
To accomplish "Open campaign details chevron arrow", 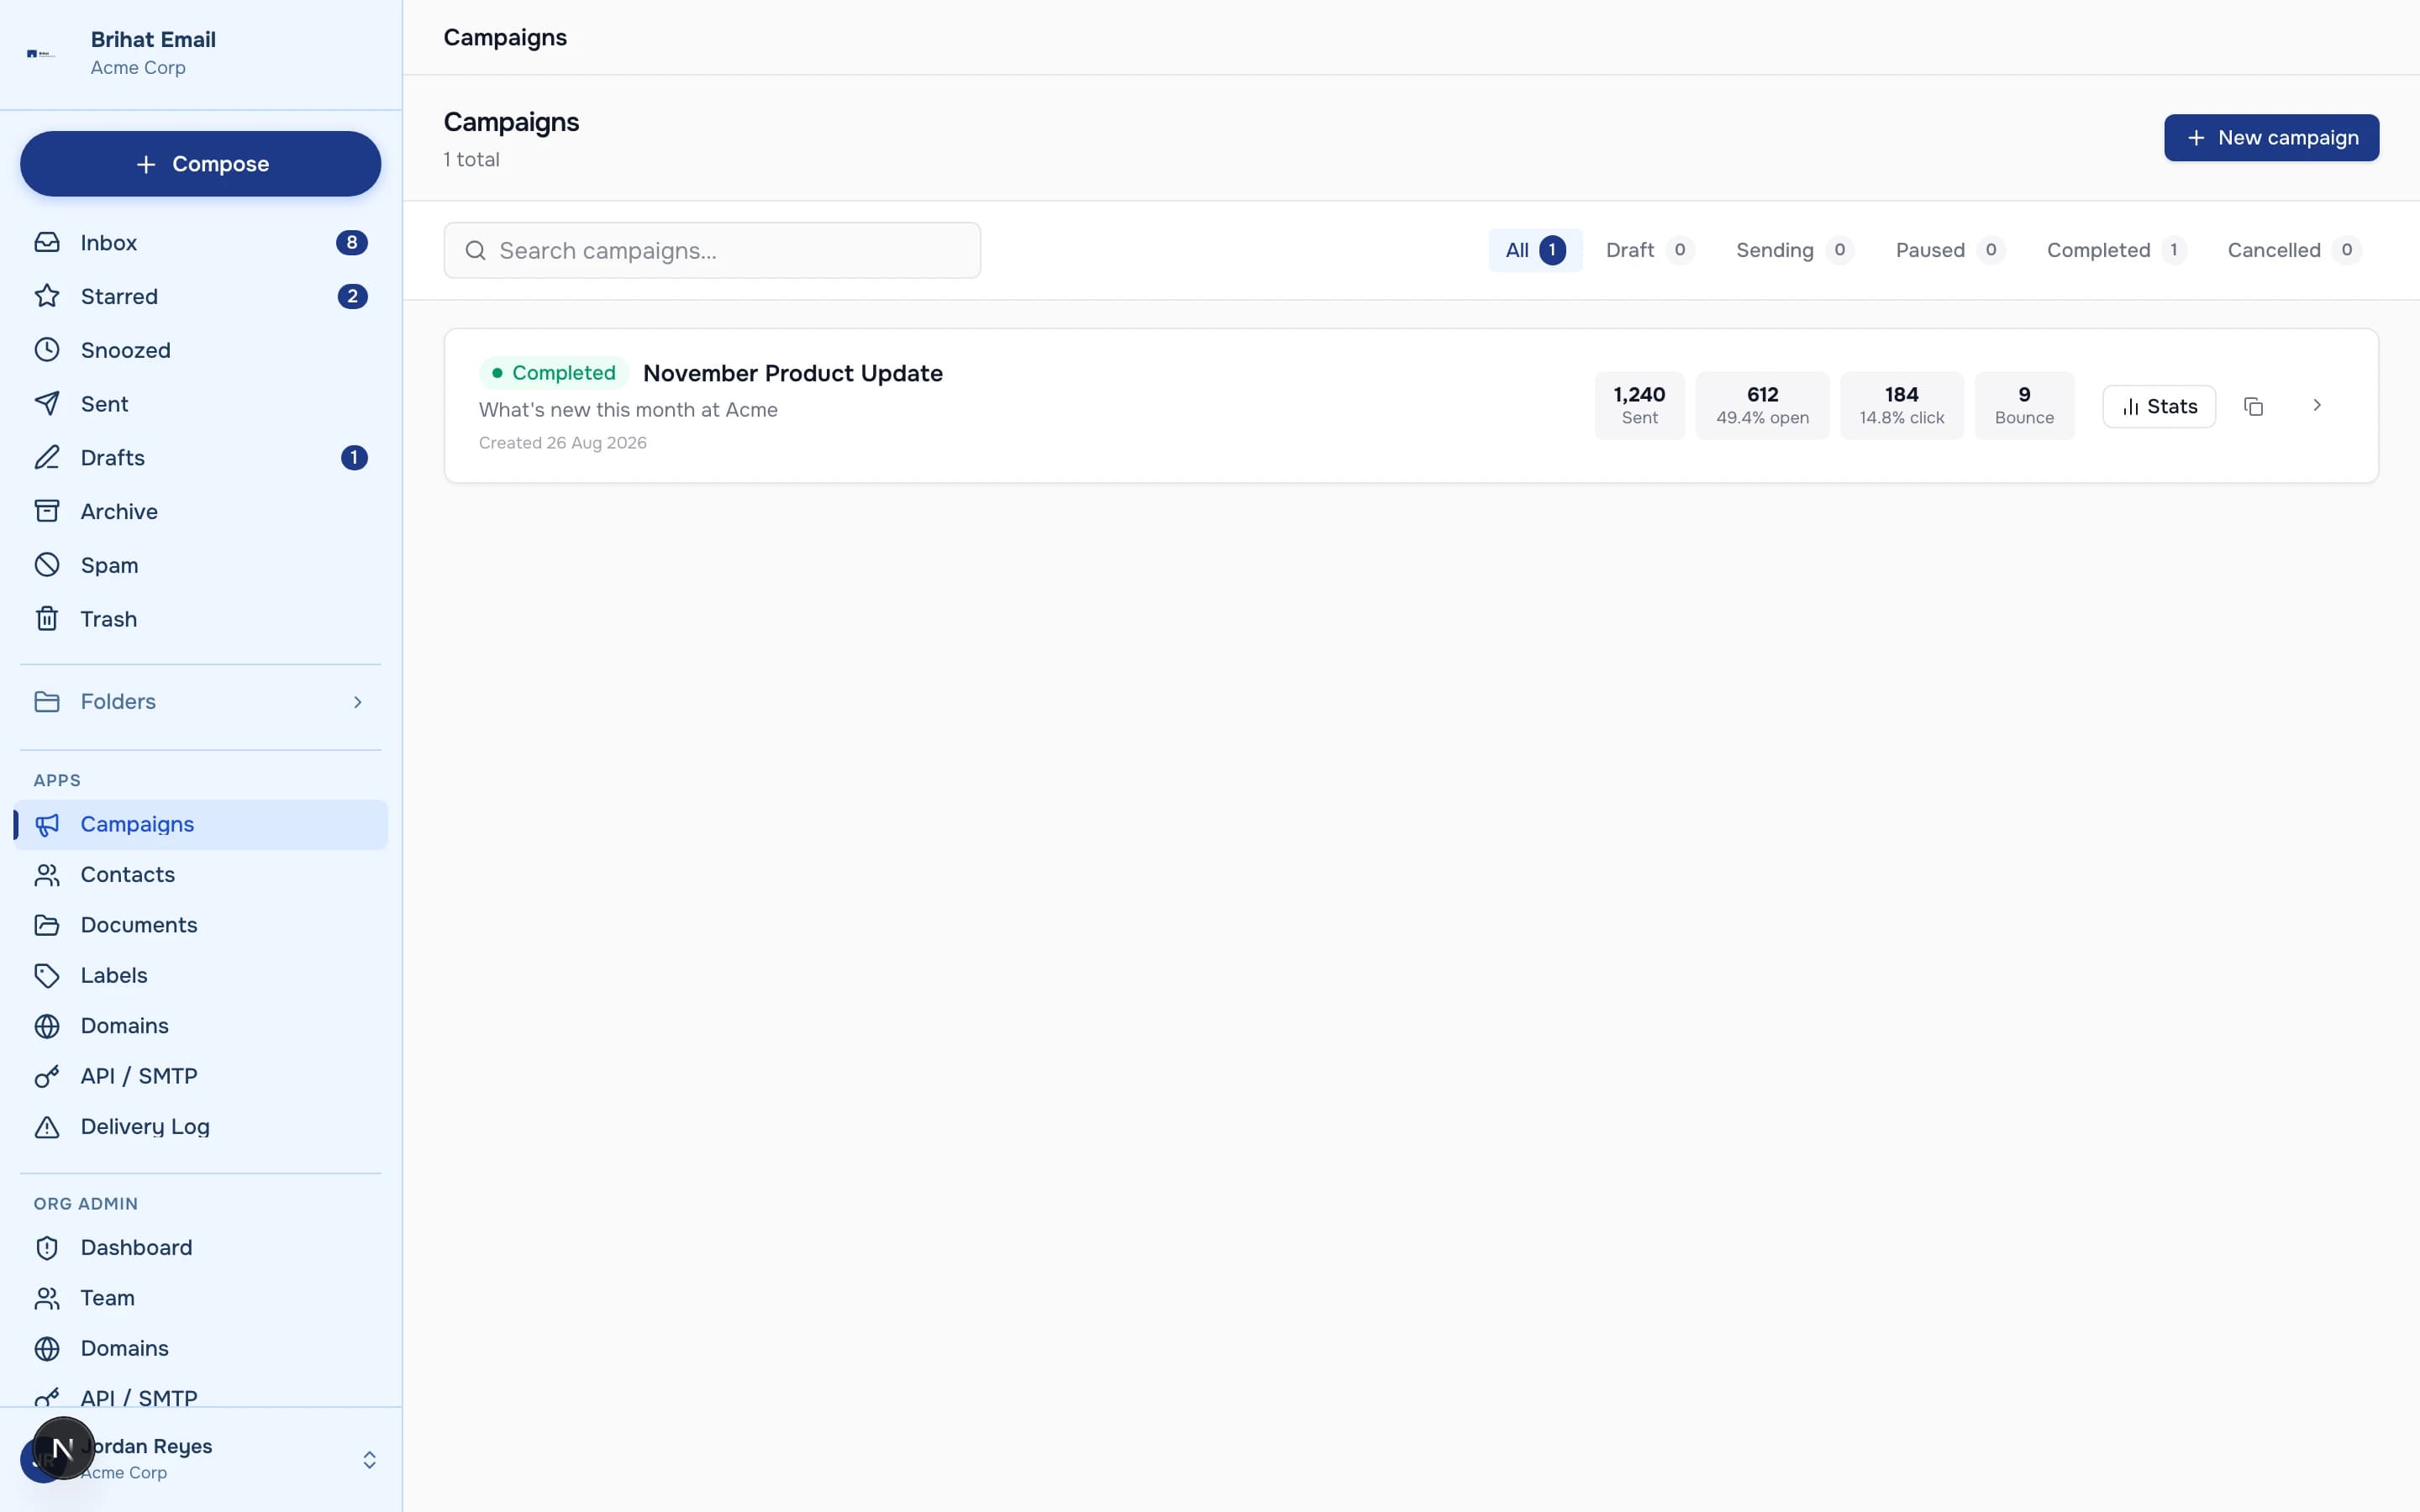I will click(2317, 405).
